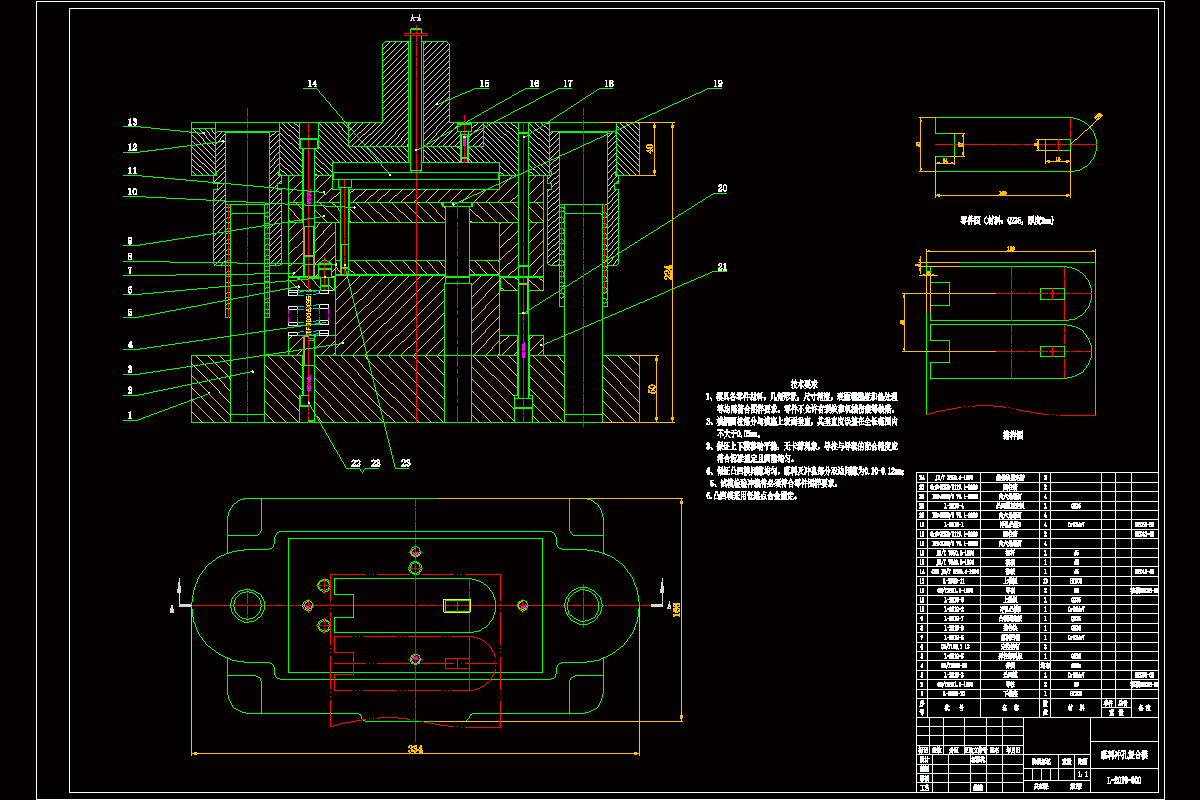Click part callout number 4
Image resolution: width=1200 pixels, height=800 pixels.
coord(128,346)
